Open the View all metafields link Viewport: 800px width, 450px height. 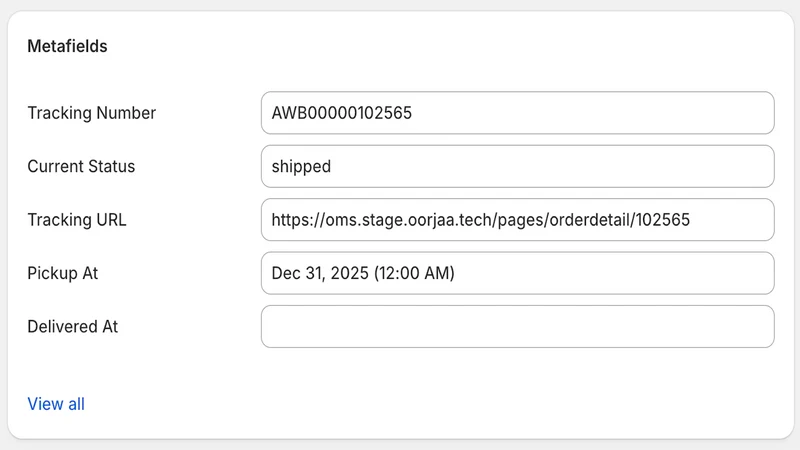[56, 404]
